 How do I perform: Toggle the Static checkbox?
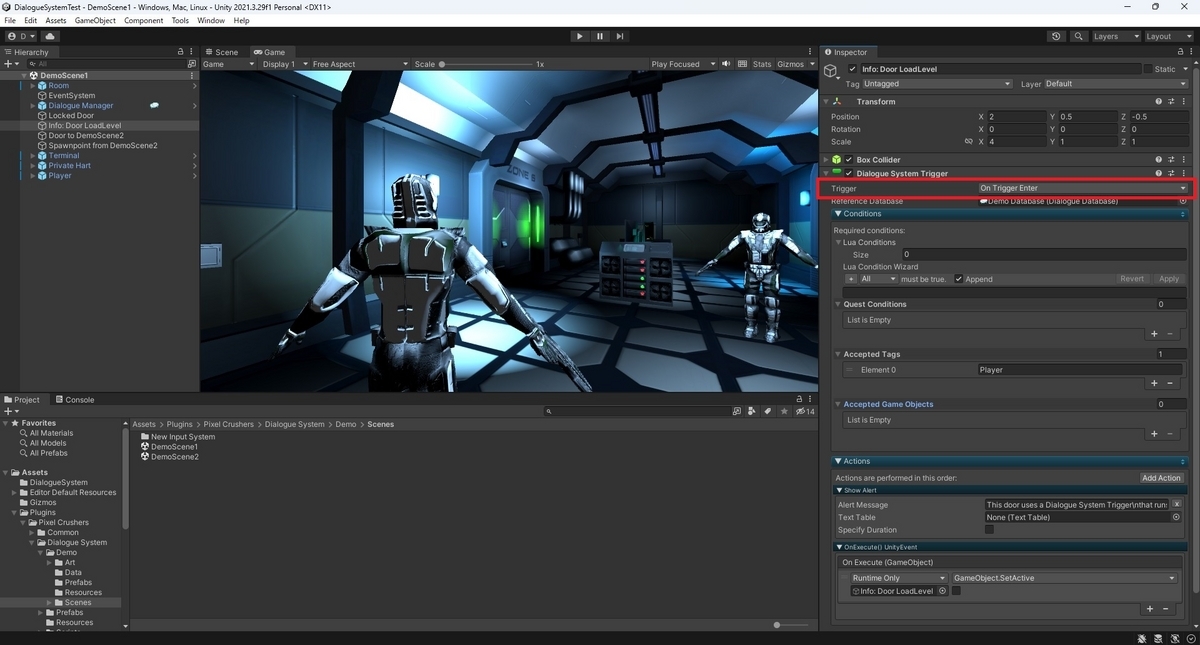(x=1148, y=69)
